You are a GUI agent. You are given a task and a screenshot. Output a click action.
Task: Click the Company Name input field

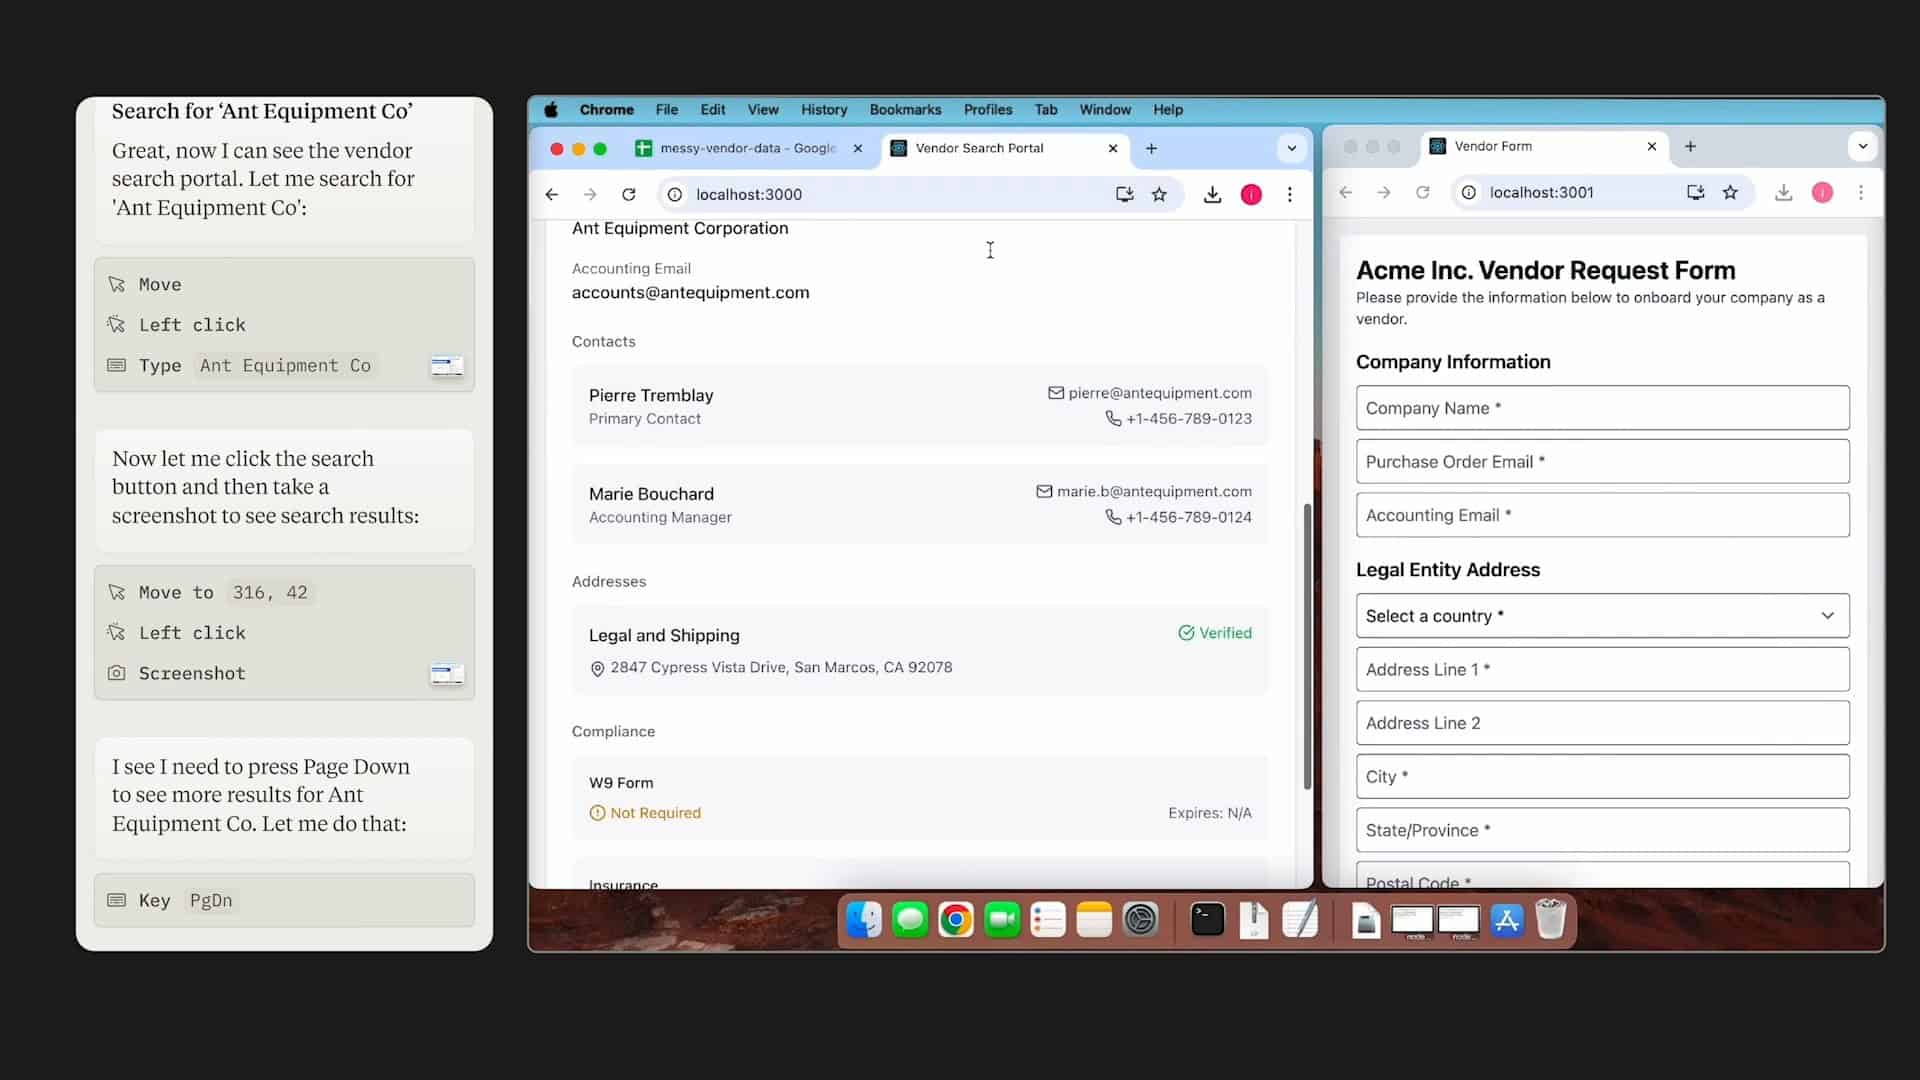(1602, 408)
